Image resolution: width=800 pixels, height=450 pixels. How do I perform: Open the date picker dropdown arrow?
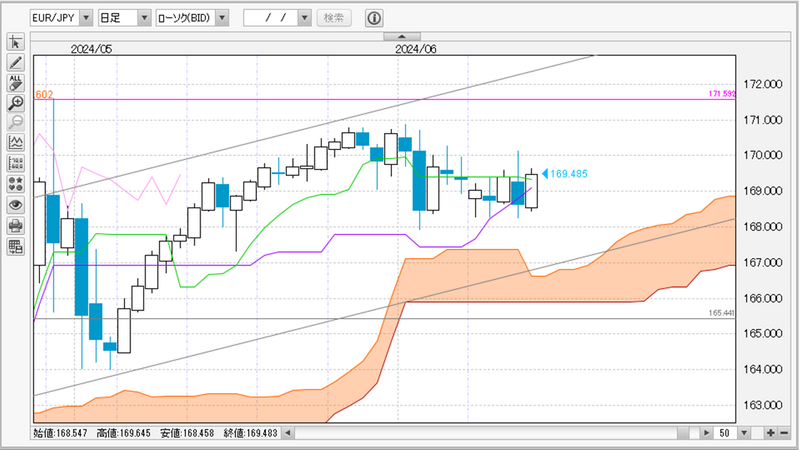click(305, 18)
